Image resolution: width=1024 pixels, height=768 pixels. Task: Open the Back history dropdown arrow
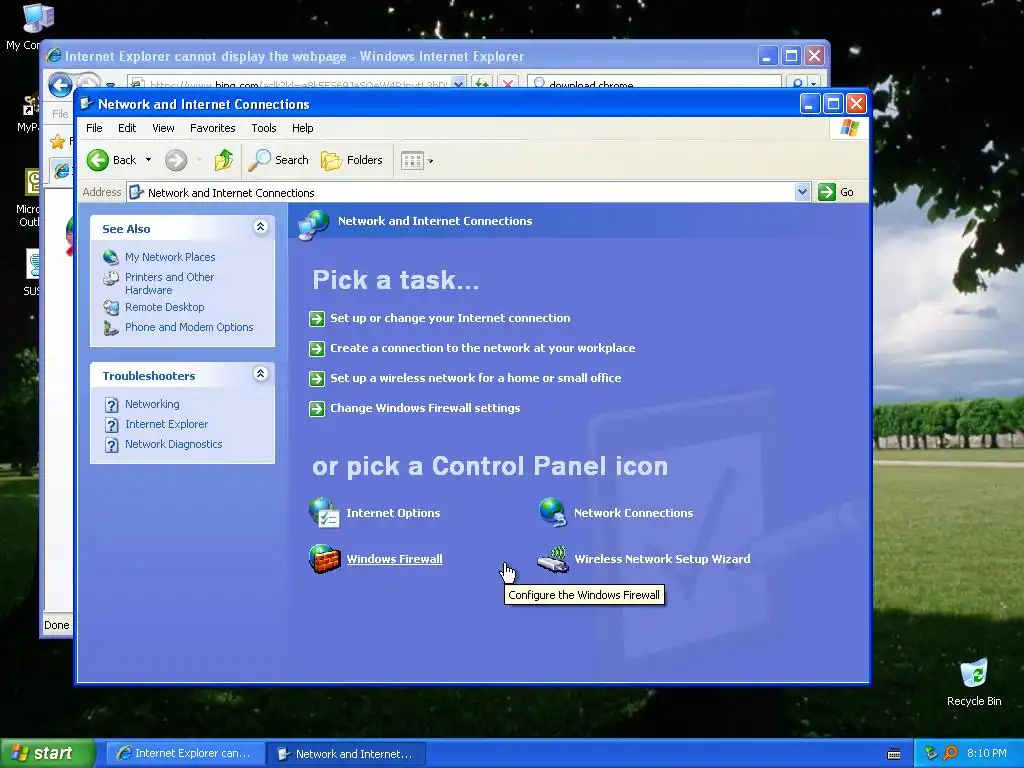coord(148,160)
